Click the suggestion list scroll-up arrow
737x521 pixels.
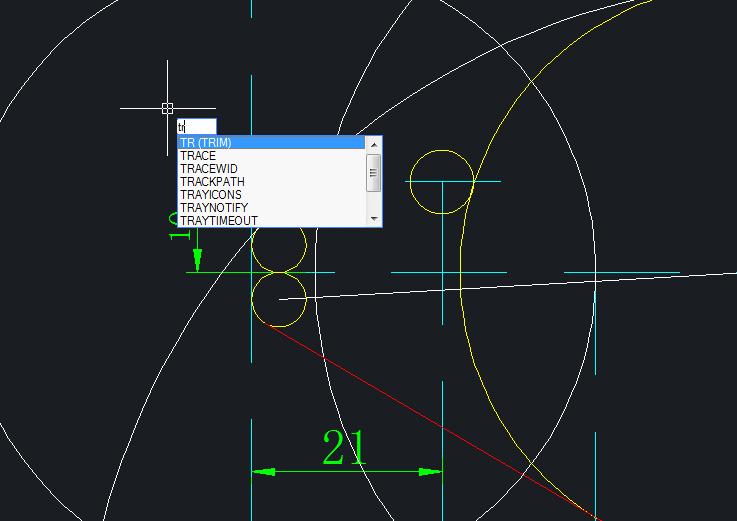[x=374, y=143]
